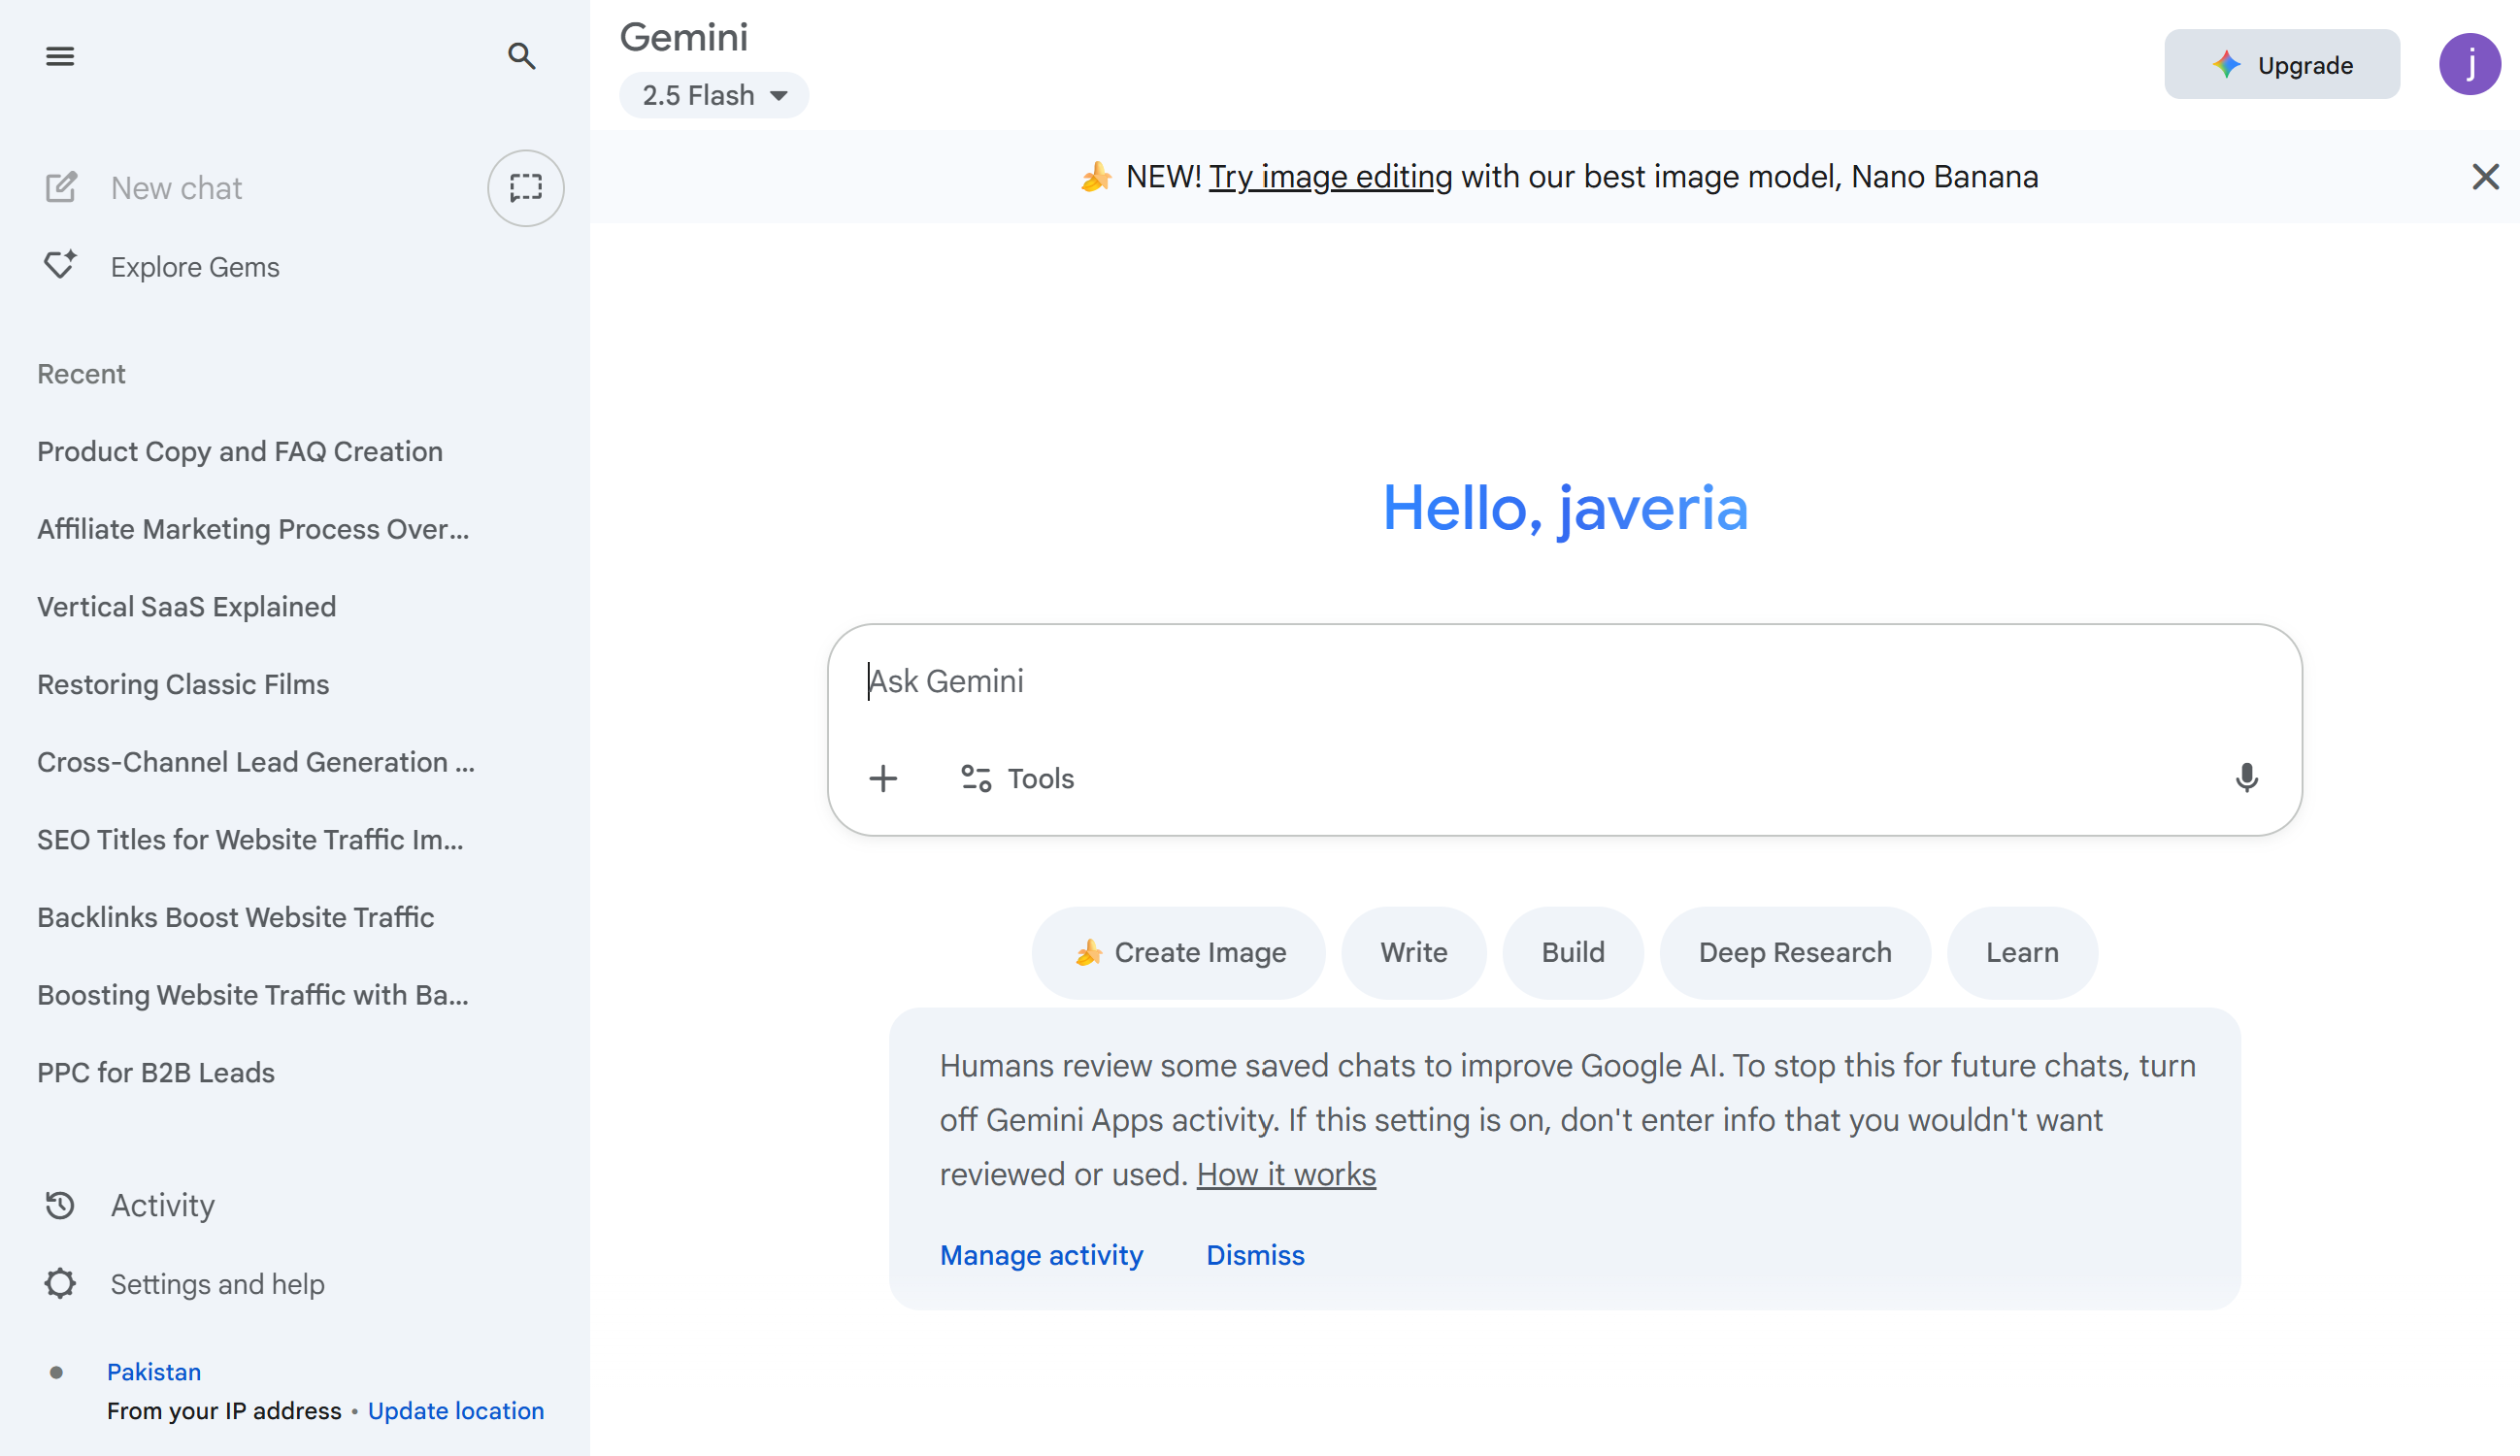The width and height of the screenshot is (2520, 1456).
Task: Click the Upgrade button
Action: pos(2281,65)
